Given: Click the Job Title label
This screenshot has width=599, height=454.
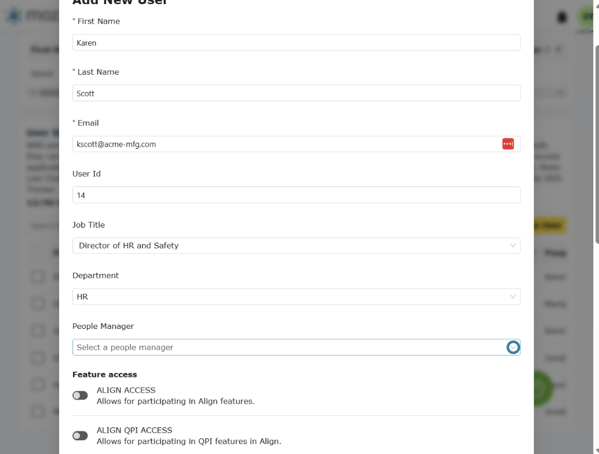Looking at the screenshot, I should [x=89, y=225].
